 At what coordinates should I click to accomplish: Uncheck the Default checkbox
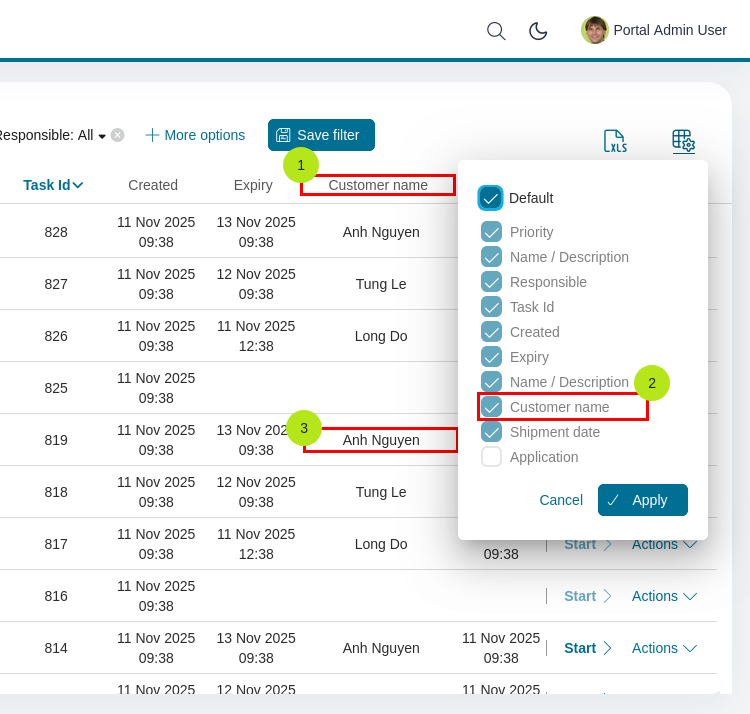(490, 198)
